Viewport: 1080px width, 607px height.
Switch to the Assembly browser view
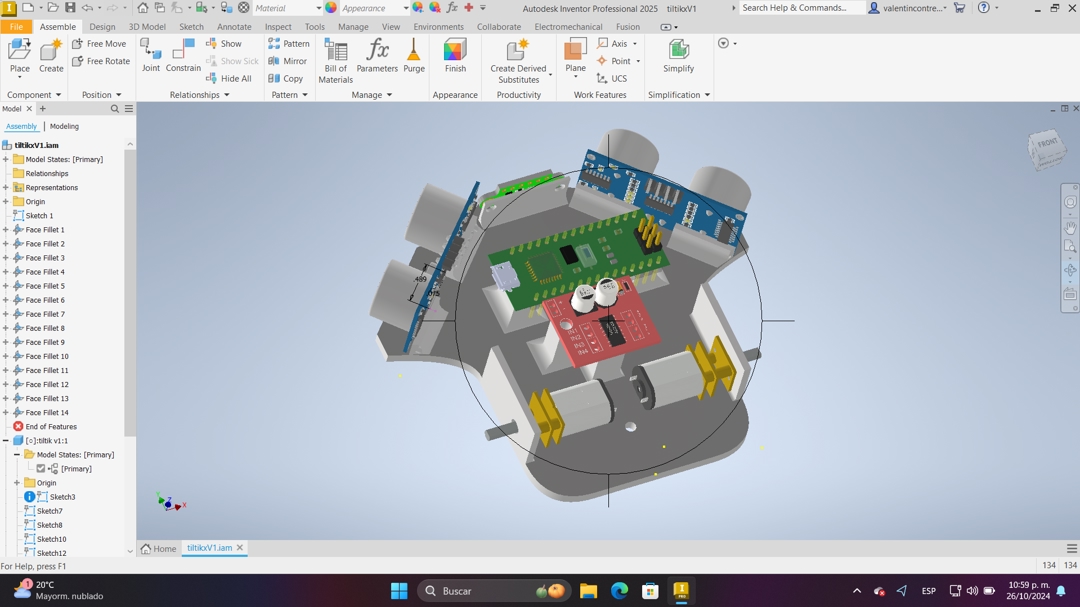21,127
